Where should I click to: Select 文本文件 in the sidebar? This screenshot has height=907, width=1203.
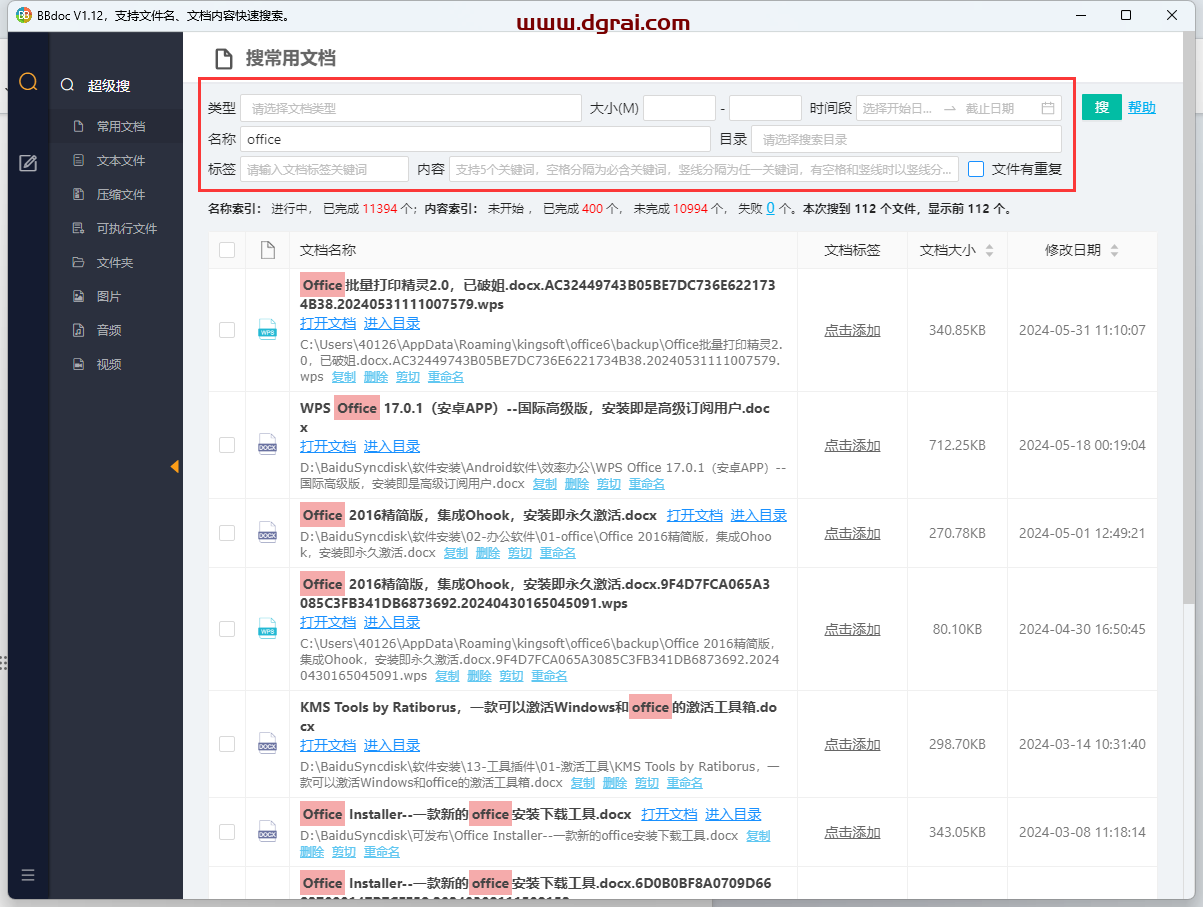point(116,161)
